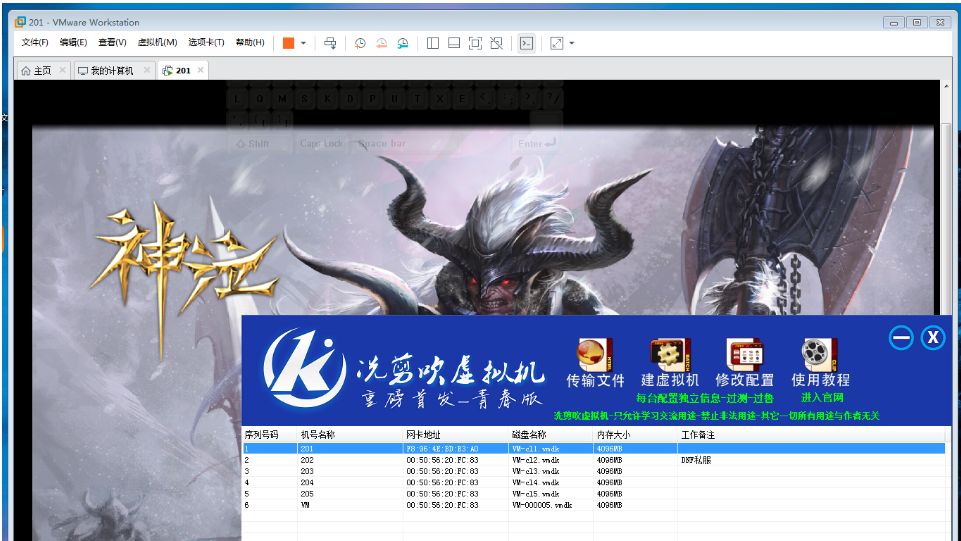Open the 查看(V) menu
The image size is (961, 541).
pyautogui.click(x=112, y=42)
